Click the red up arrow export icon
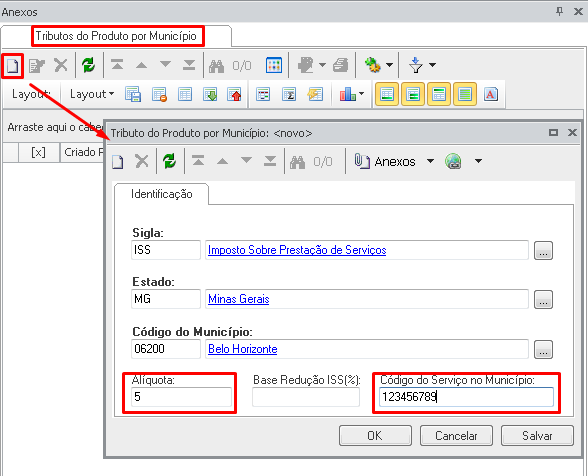 click(234, 94)
